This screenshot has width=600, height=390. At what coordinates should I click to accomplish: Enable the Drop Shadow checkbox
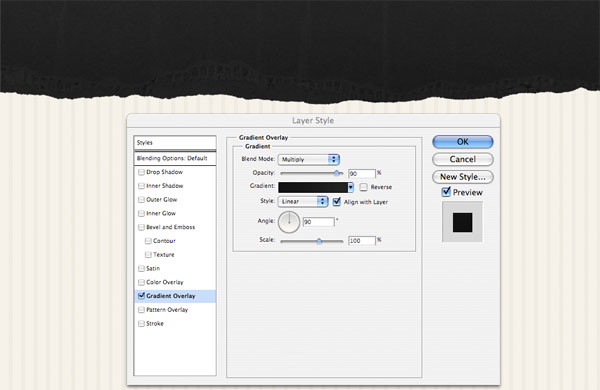(141, 172)
